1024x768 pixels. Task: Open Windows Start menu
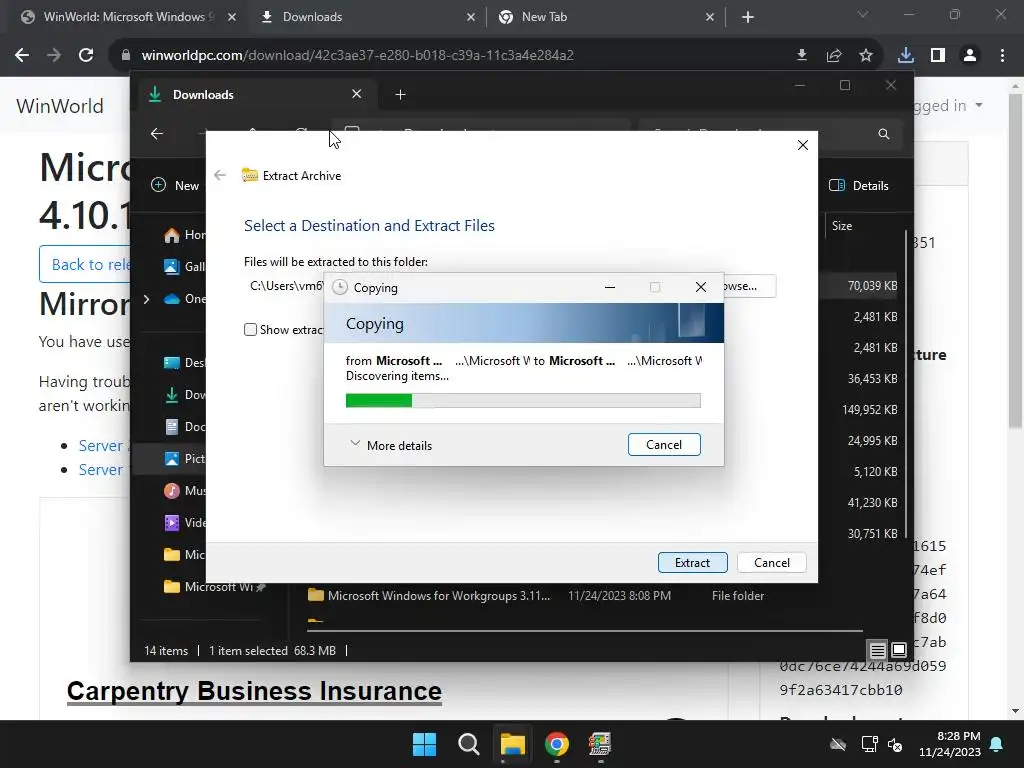pos(424,744)
